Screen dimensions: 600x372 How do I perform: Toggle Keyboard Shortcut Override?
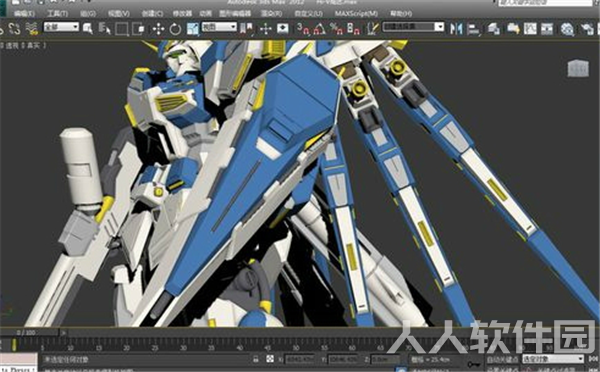click(283, 29)
